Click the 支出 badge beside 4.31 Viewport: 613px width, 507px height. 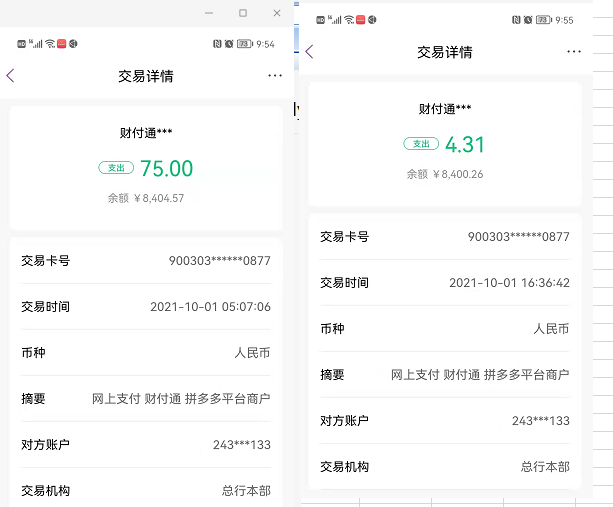pos(421,144)
